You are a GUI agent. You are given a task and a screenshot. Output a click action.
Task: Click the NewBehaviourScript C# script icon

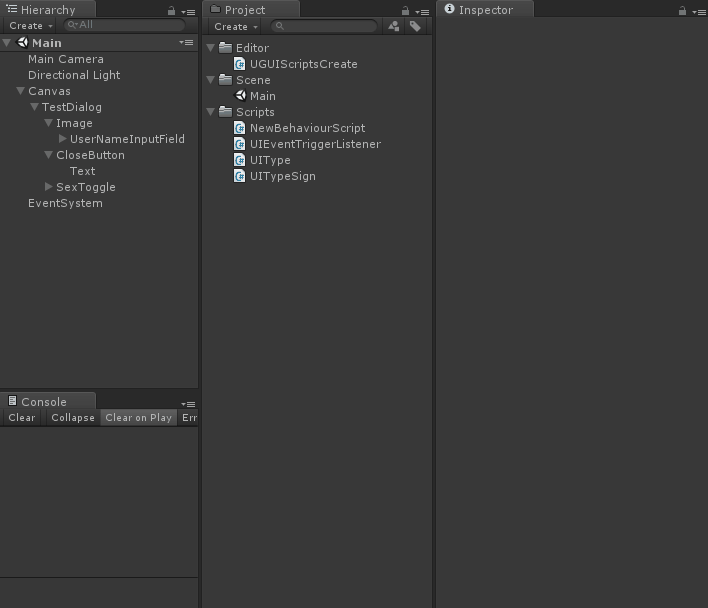coord(240,128)
